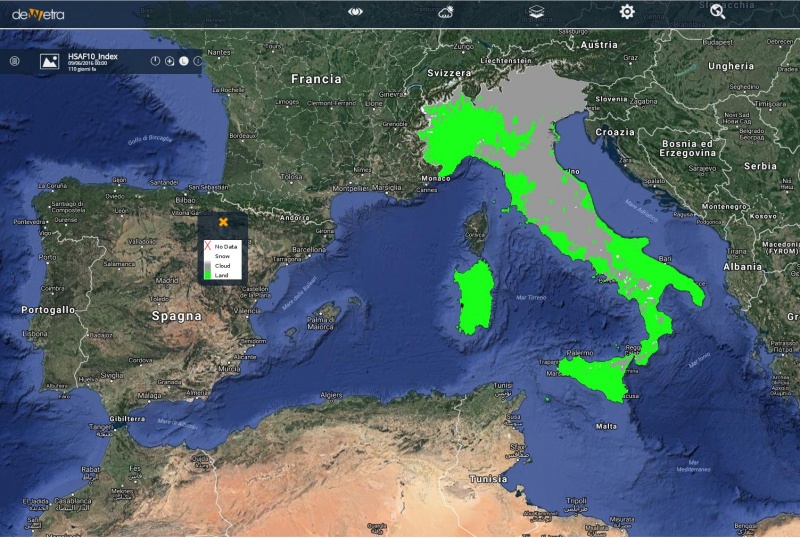Click the HSAF10_Index layer title
The height and width of the screenshot is (538, 800).
click(93, 56)
